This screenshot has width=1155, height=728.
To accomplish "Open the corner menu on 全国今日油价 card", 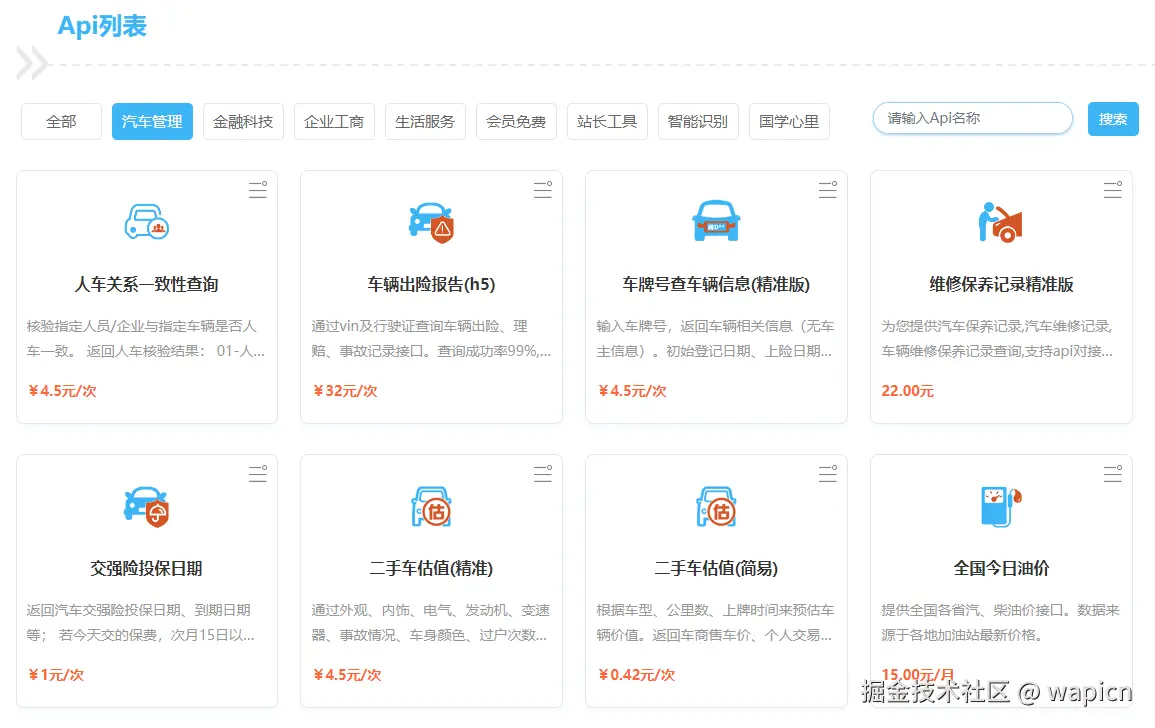I will pos(1112,473).
